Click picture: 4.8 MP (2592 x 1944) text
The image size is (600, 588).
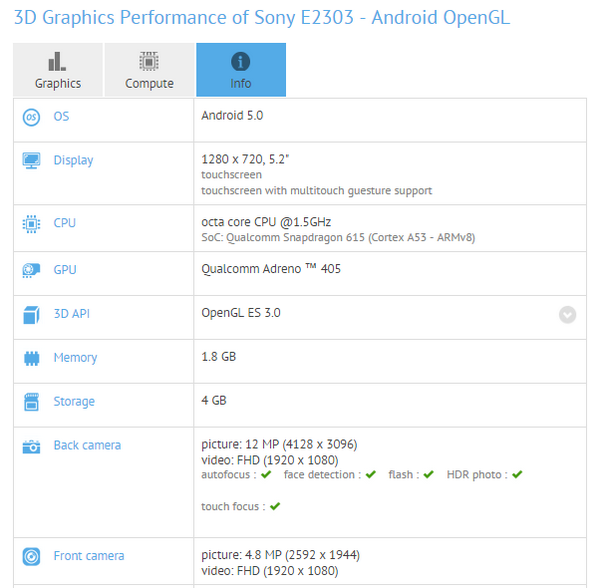pyautogui.click(x=280, y=555)
